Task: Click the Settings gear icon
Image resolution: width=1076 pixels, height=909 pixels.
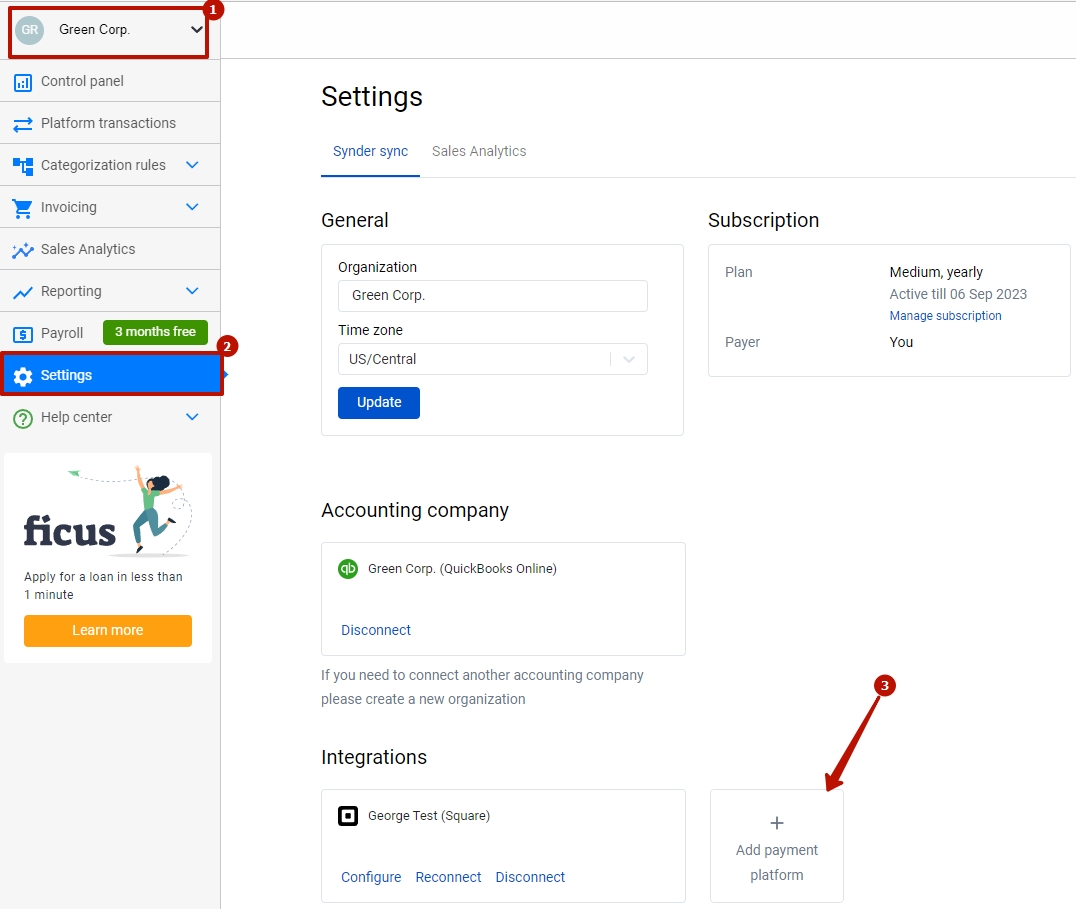Action: point(23,377)
